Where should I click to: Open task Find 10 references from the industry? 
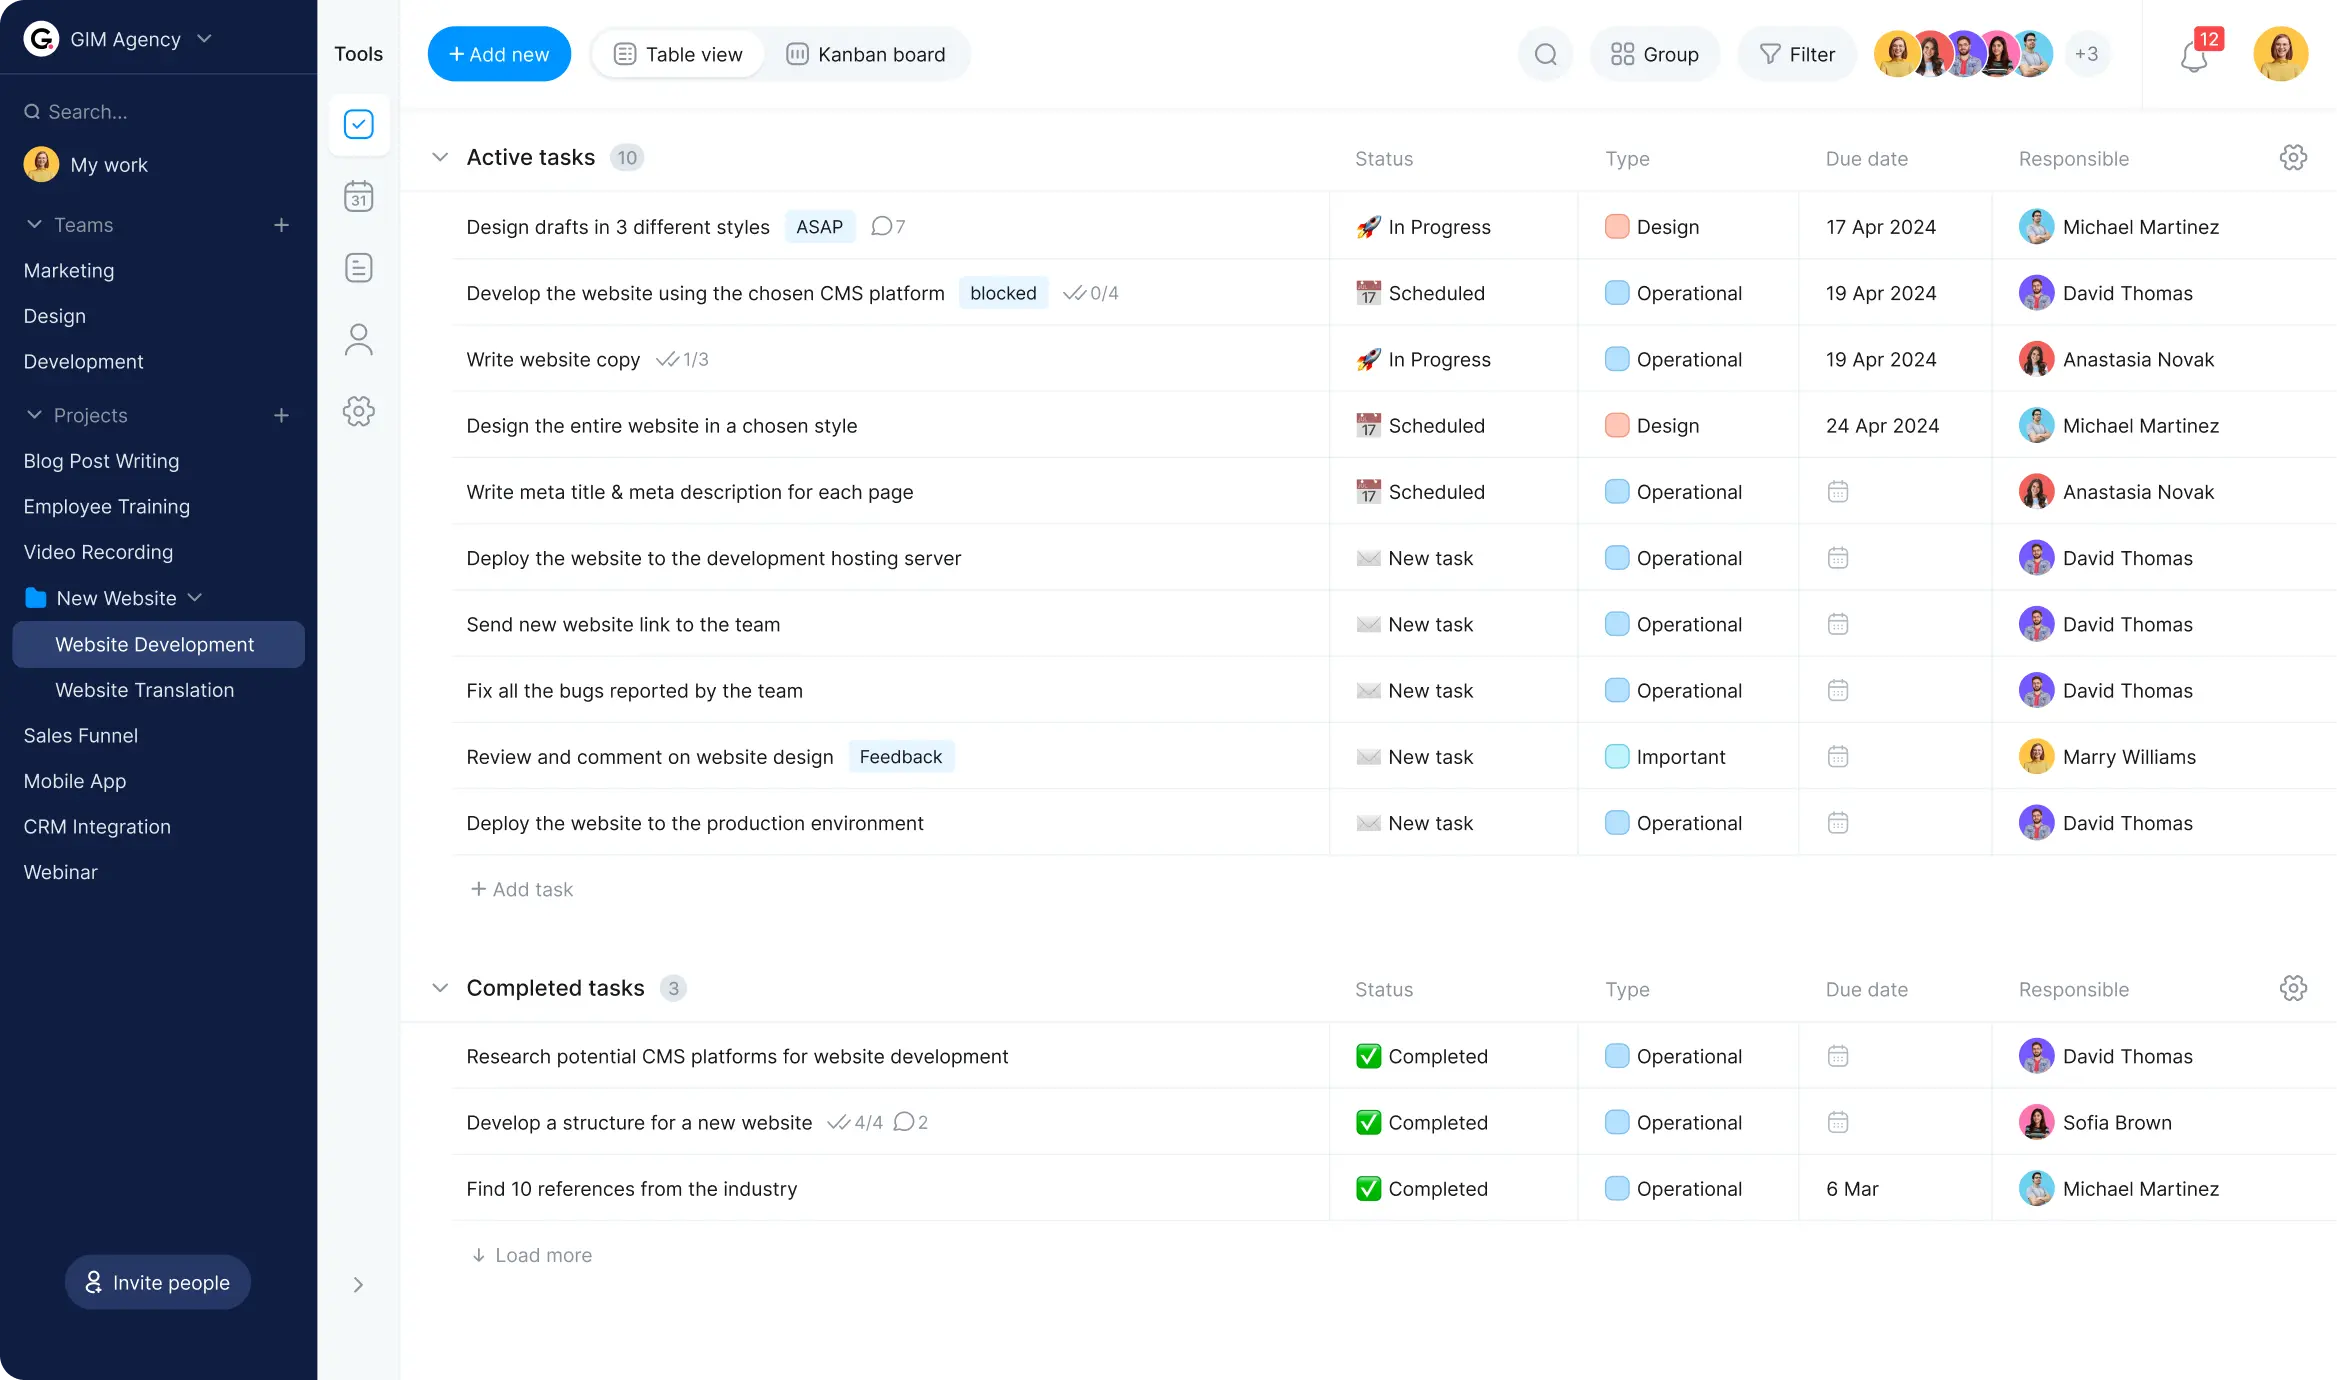tap(632, 1189)
